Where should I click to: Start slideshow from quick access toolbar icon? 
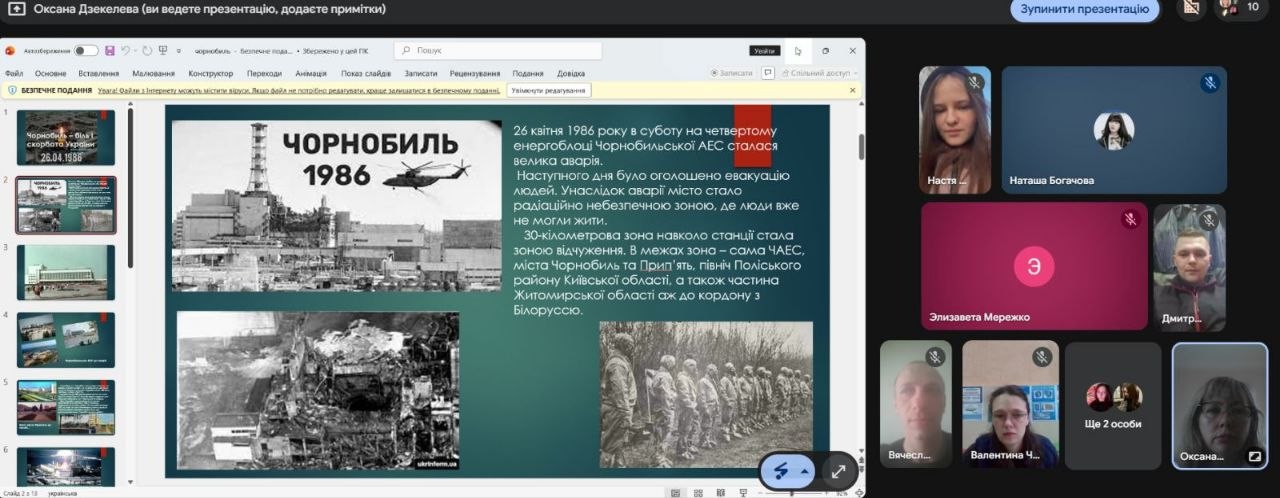click(x=163, y=50)
